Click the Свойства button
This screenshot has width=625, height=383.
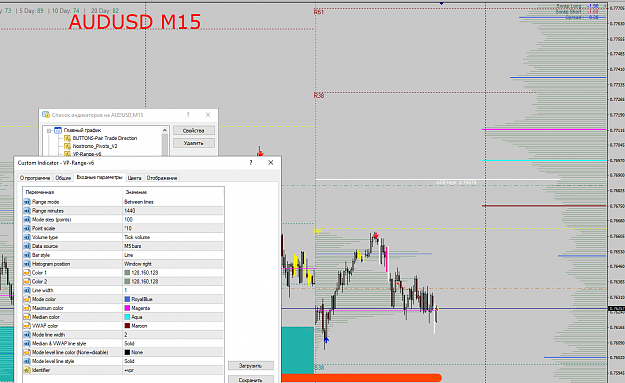(x=194, y=131)
